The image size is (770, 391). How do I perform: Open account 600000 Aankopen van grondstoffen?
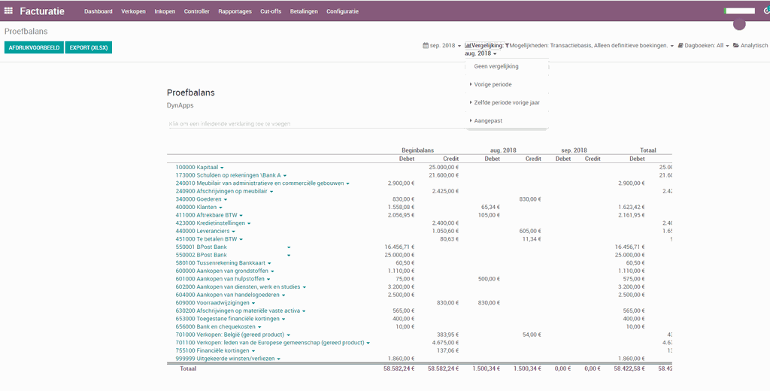pos(224,271)
